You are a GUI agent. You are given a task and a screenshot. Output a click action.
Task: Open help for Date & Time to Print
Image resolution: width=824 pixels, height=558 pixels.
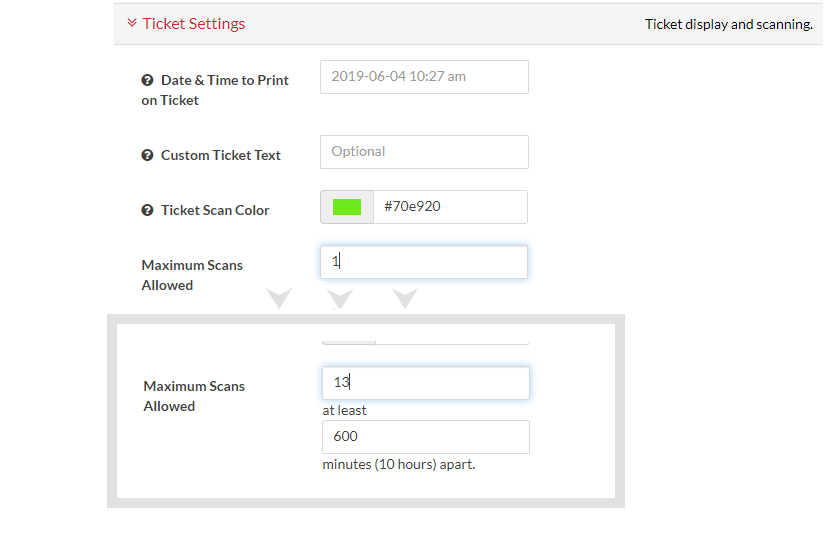coord(147,80)
